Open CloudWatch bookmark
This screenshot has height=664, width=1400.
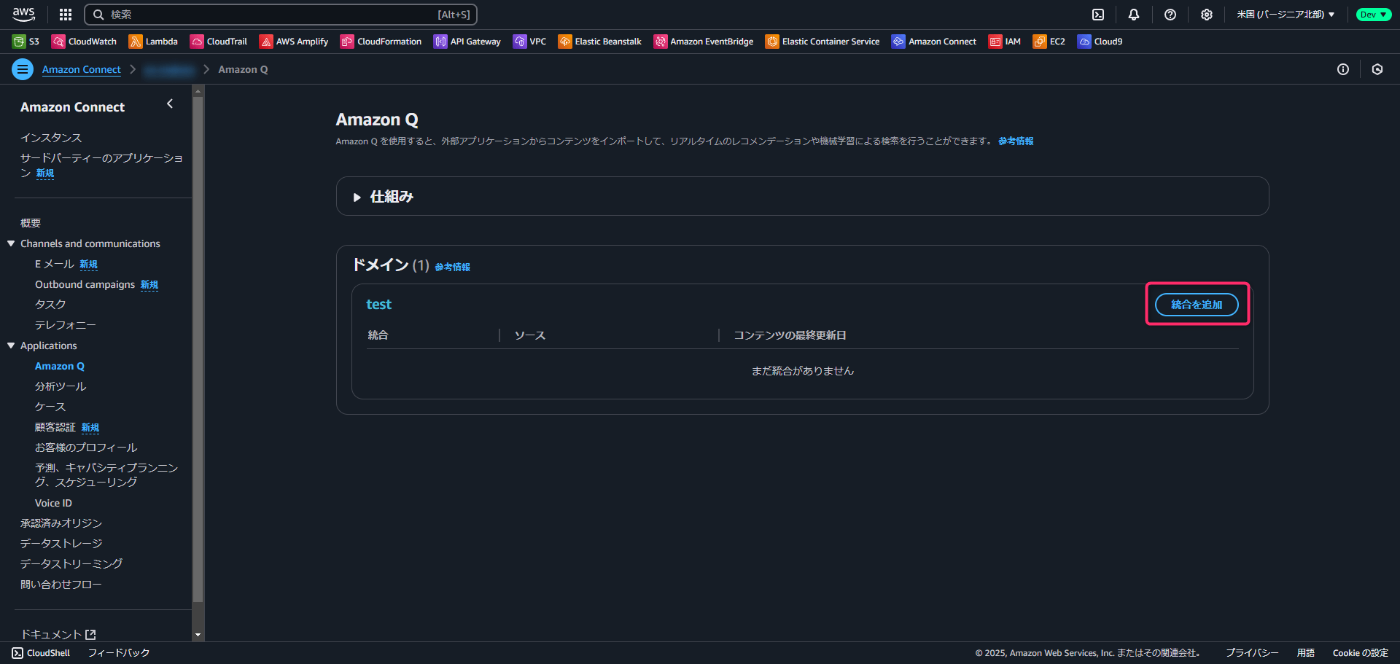(x=84, y=42)
